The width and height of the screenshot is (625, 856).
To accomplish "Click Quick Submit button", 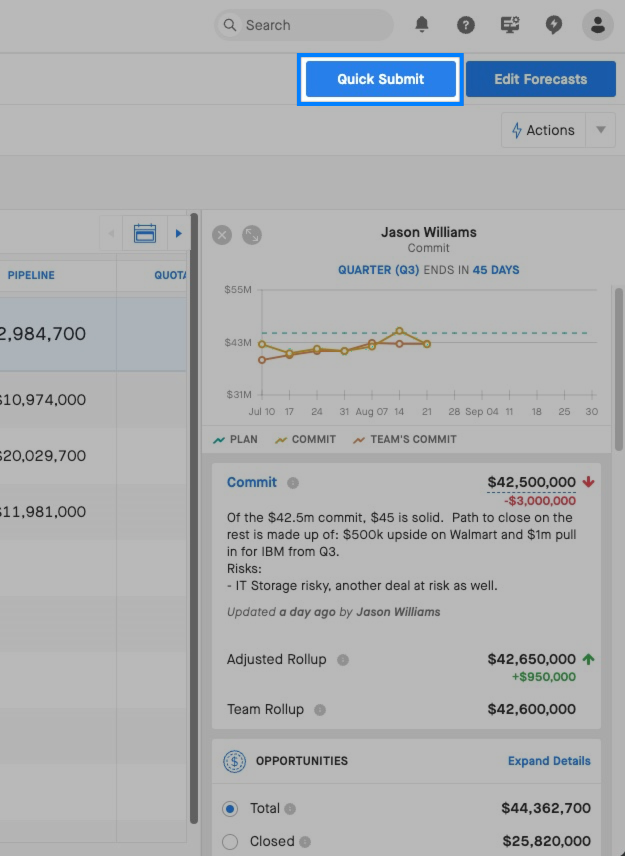I will (x=380, y=79).
